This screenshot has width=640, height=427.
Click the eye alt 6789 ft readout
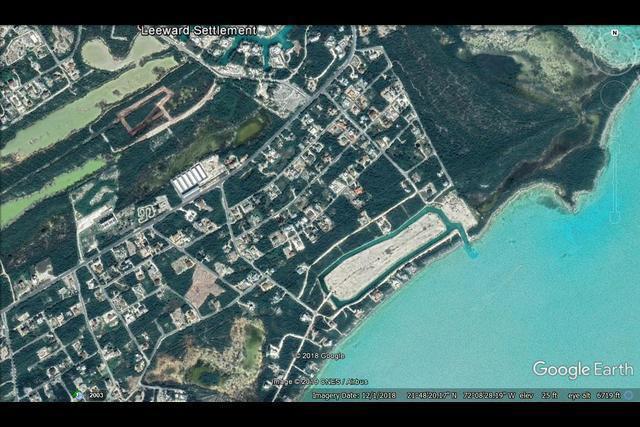click(x=595, y=395)
